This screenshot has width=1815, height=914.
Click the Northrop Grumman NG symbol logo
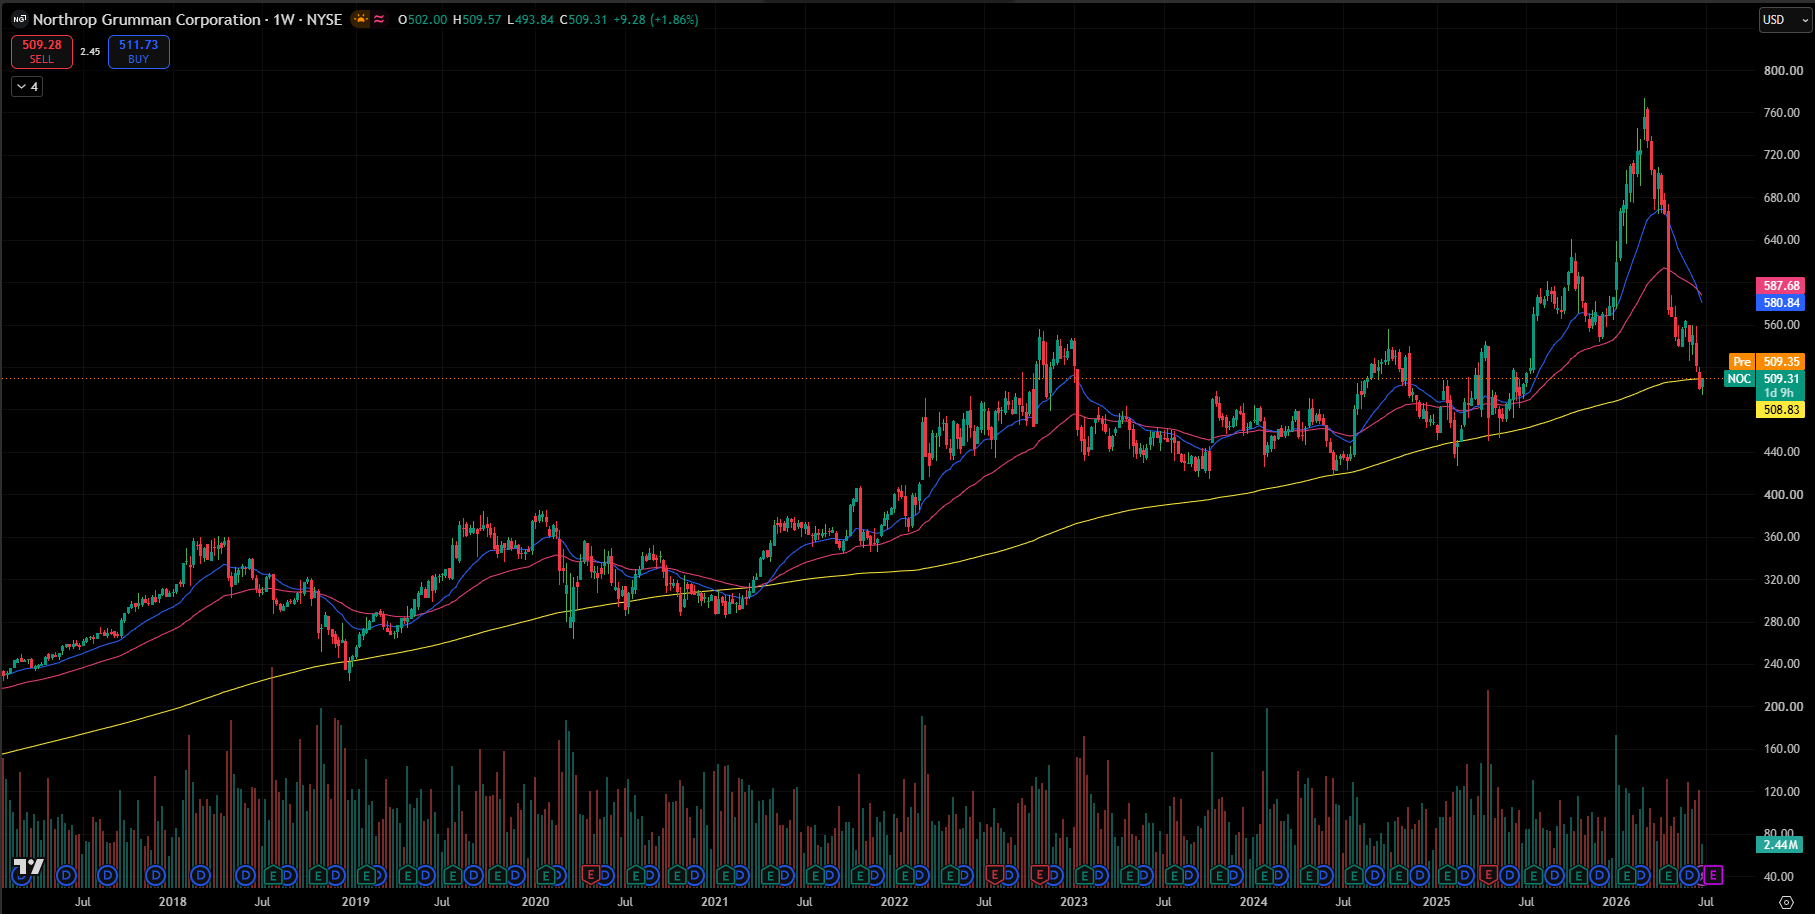point(19,19)
